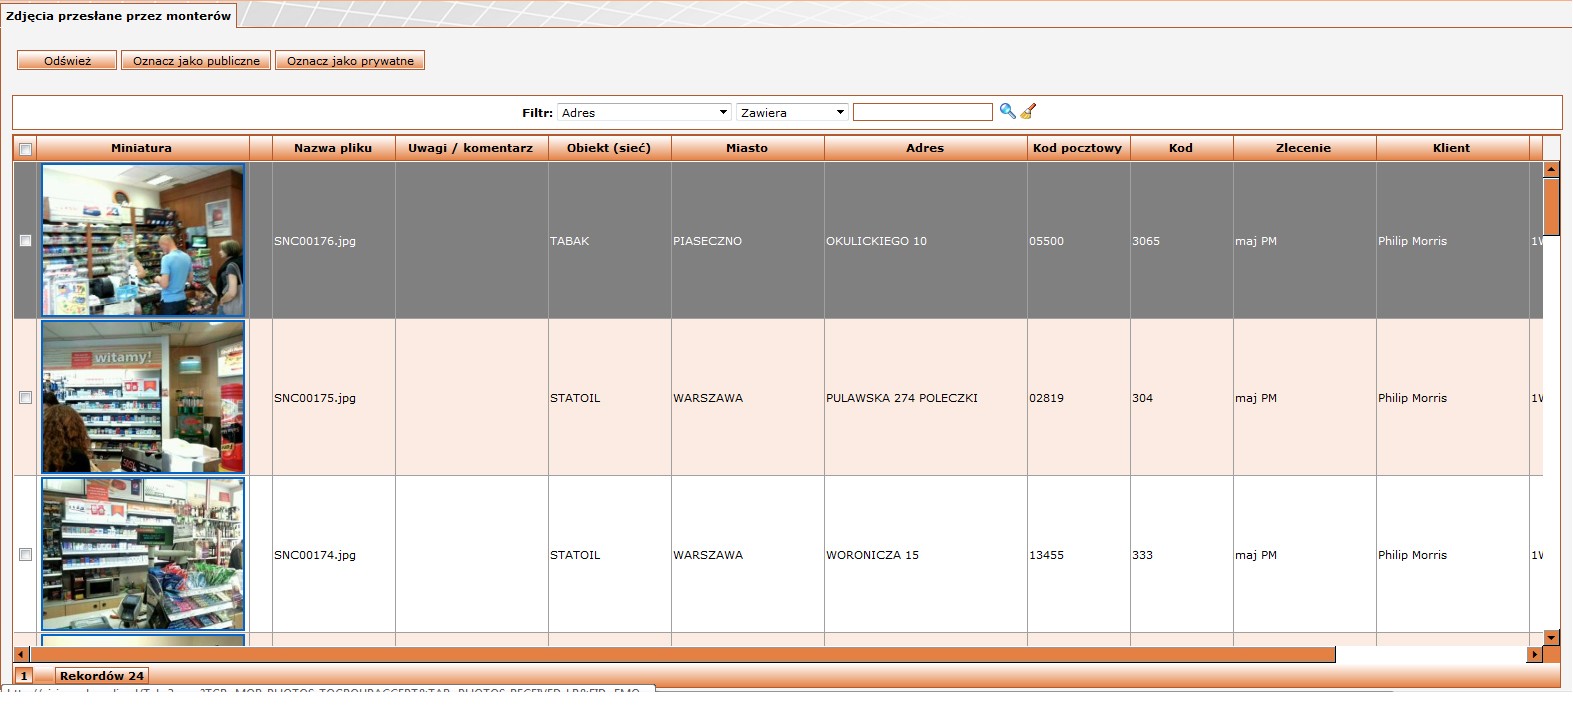The image size is (1573, 709).
Task: Click address PULAWSKA 274 POLECZKI
Action: click(902, 398)
